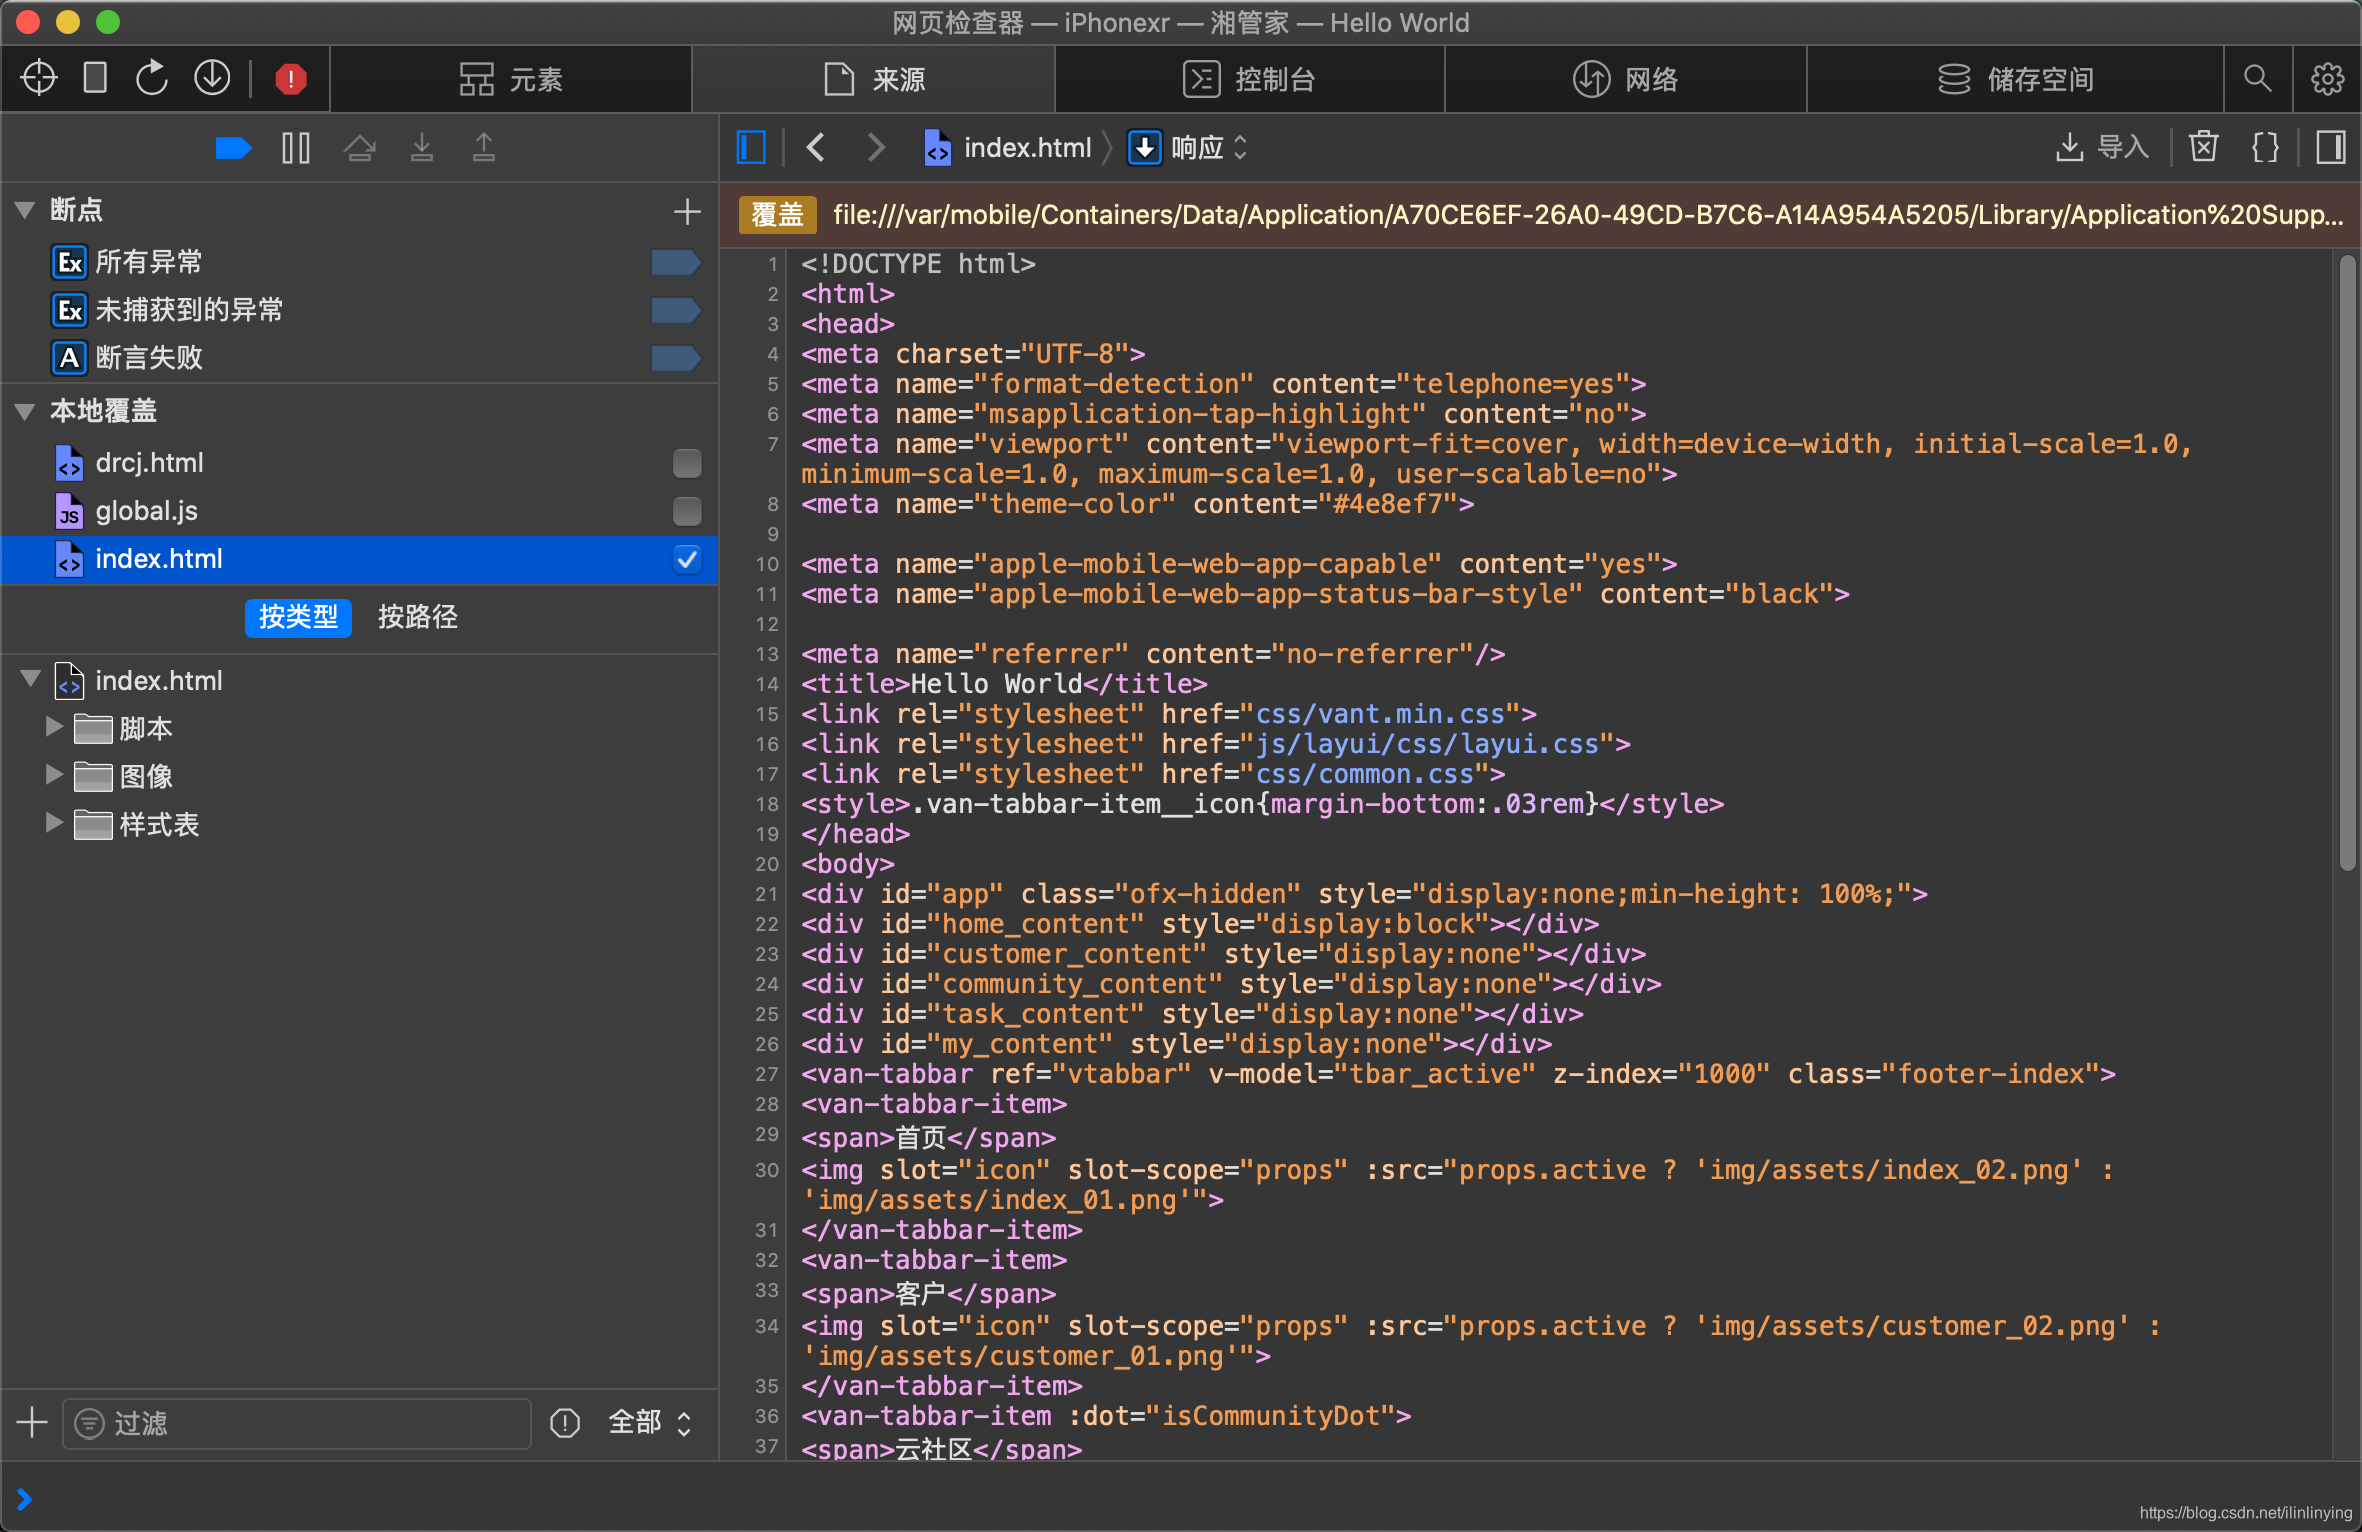Enable the global.js override checkbox
The width and height of the screenshot is (2362, 1532).
coord(686,511)
